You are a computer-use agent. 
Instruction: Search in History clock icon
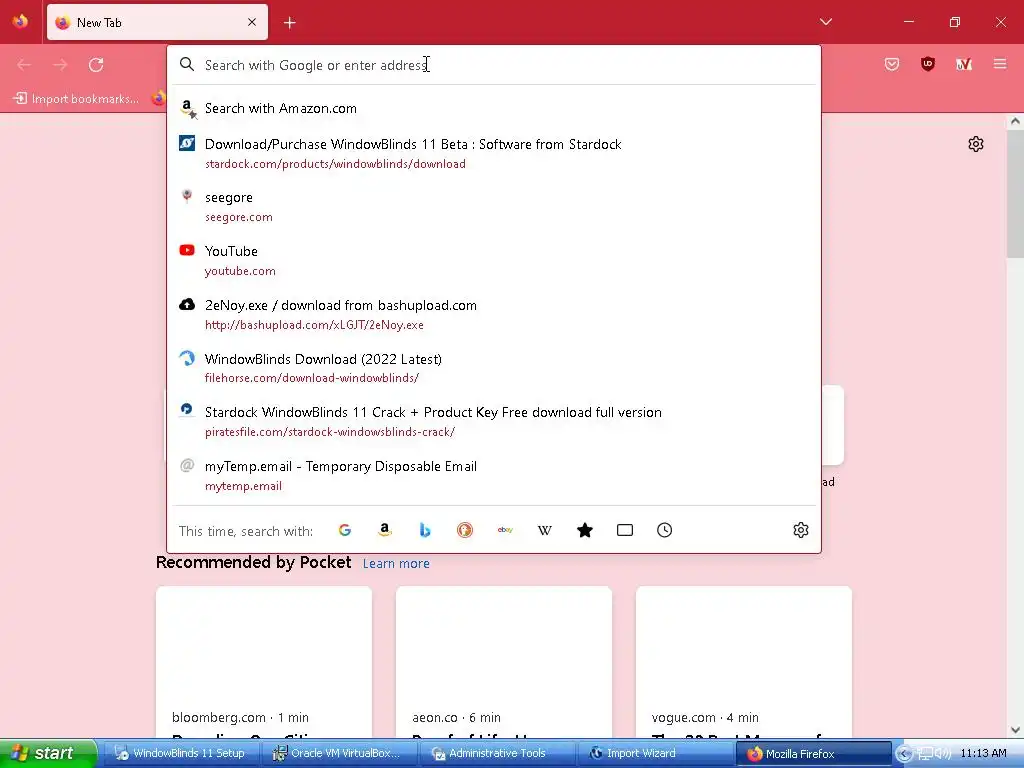click(x=664, y=530)
